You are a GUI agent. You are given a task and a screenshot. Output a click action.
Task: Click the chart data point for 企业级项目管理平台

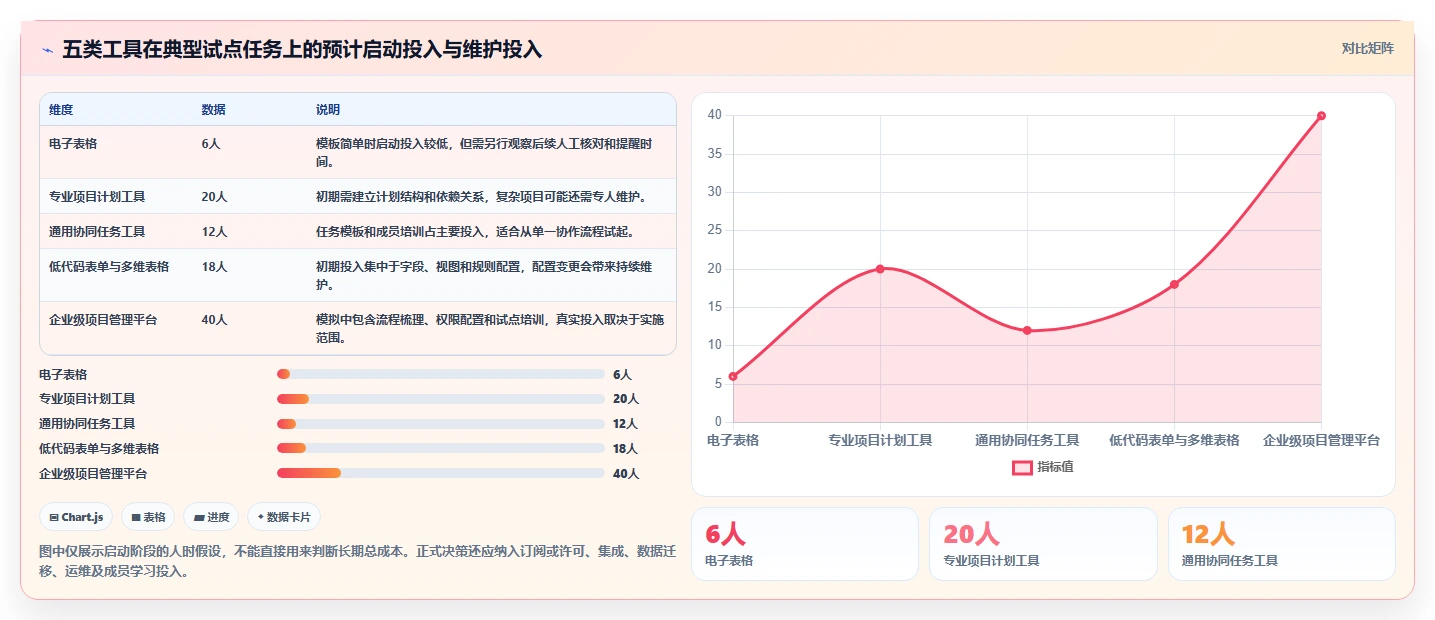[1321, 115]
